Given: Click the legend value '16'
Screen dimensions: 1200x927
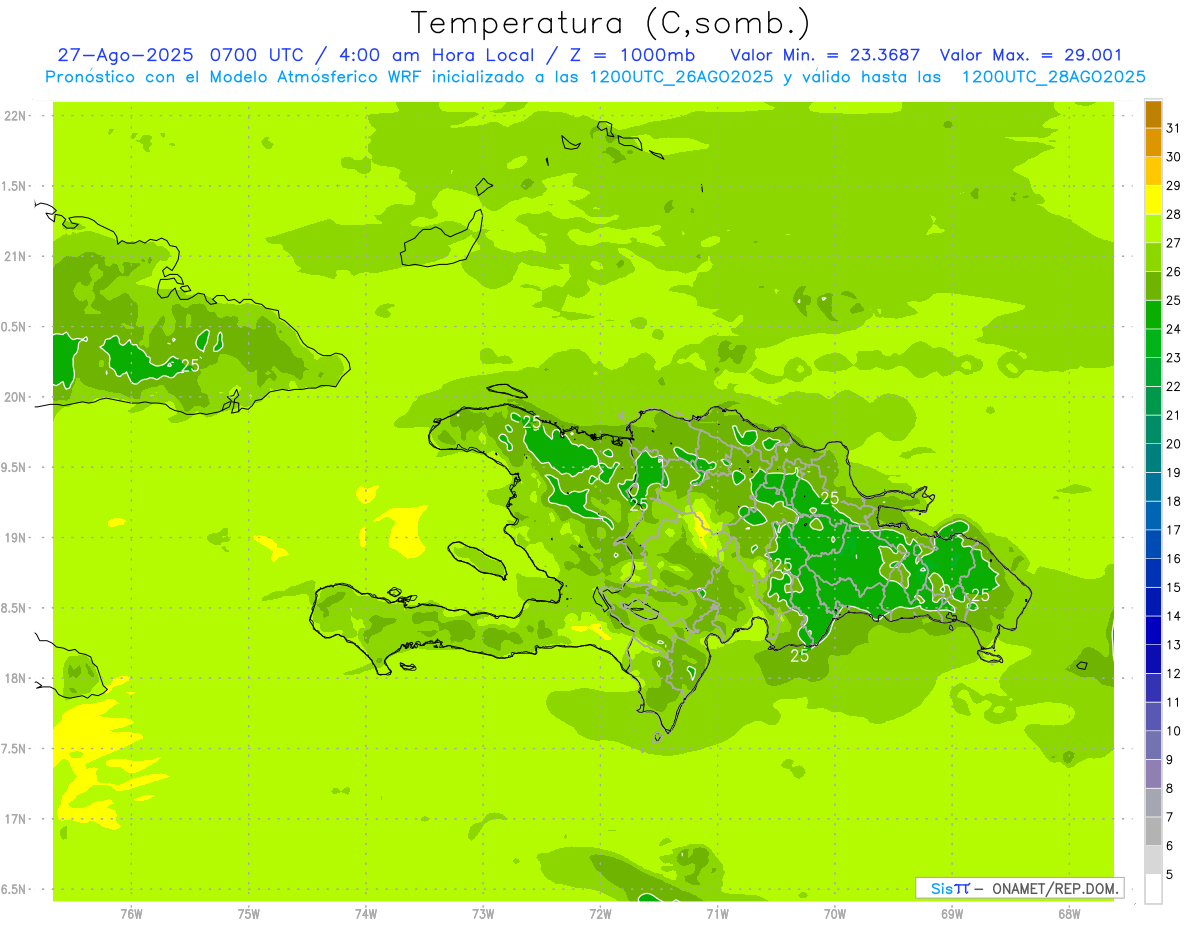Looking at the screenshot, I should (1174, 558).
